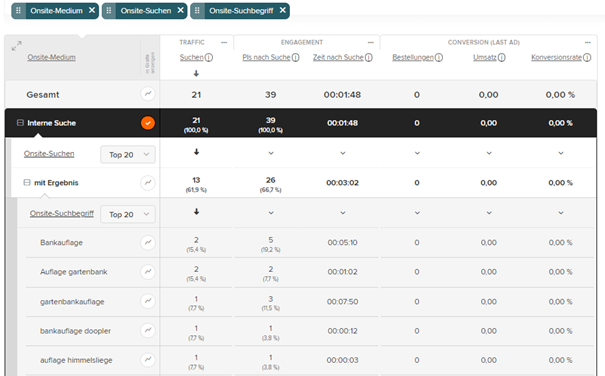This screenshot has width=605, height=376.
Task: Open info icon next to Zeit nach Suche
Action: tap(369, 58)
